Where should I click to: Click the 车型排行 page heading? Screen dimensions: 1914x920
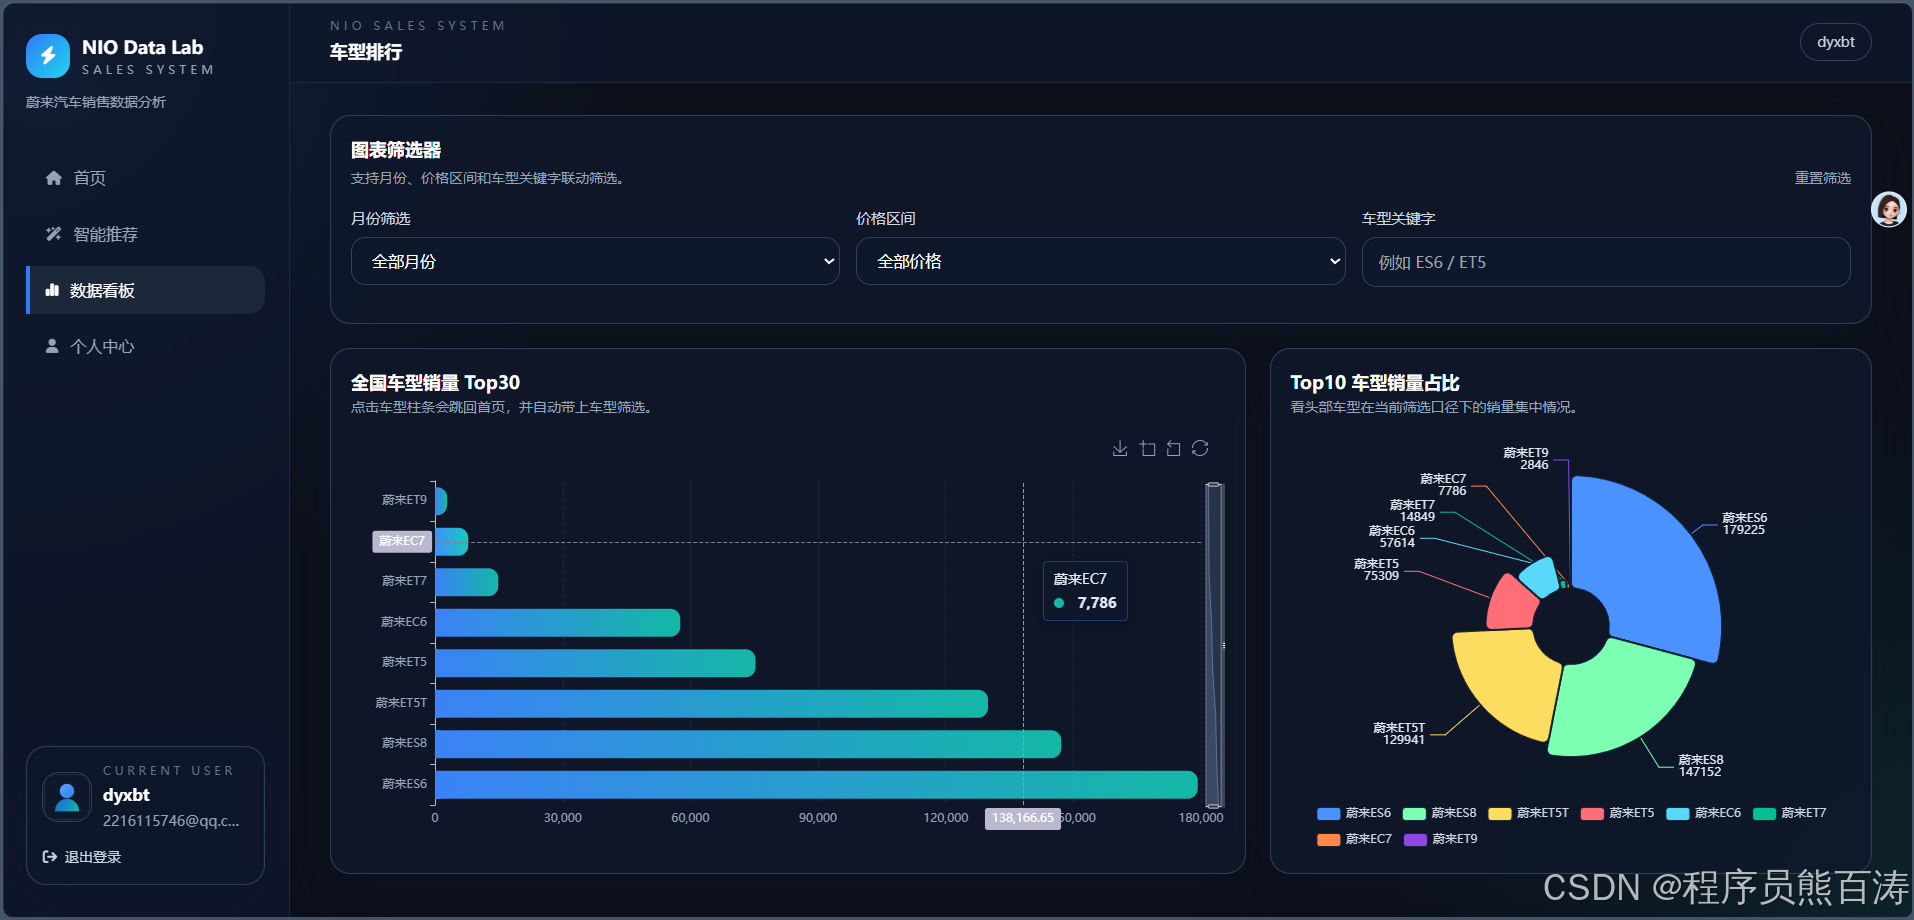pos(366,52)
